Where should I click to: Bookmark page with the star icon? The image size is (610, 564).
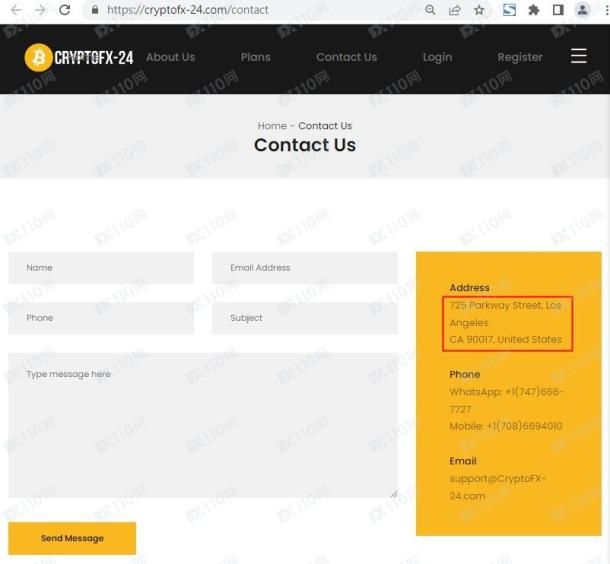point(479,10)
